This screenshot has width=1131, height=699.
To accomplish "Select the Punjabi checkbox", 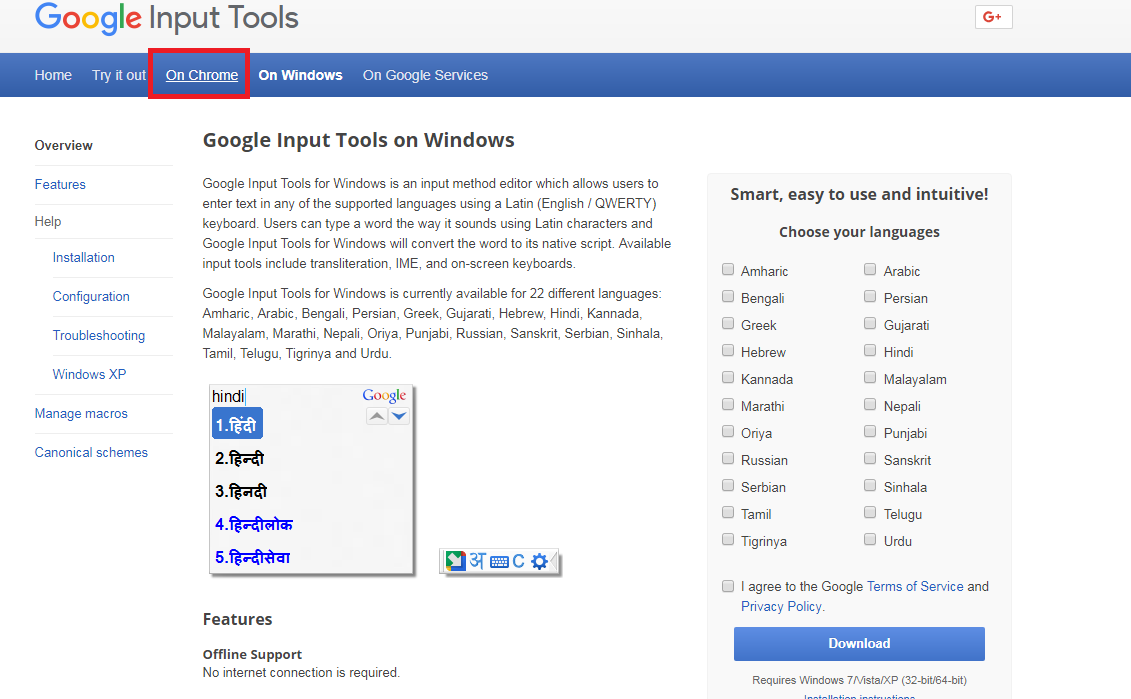I will pyautogui.click(x=870, y=432).
